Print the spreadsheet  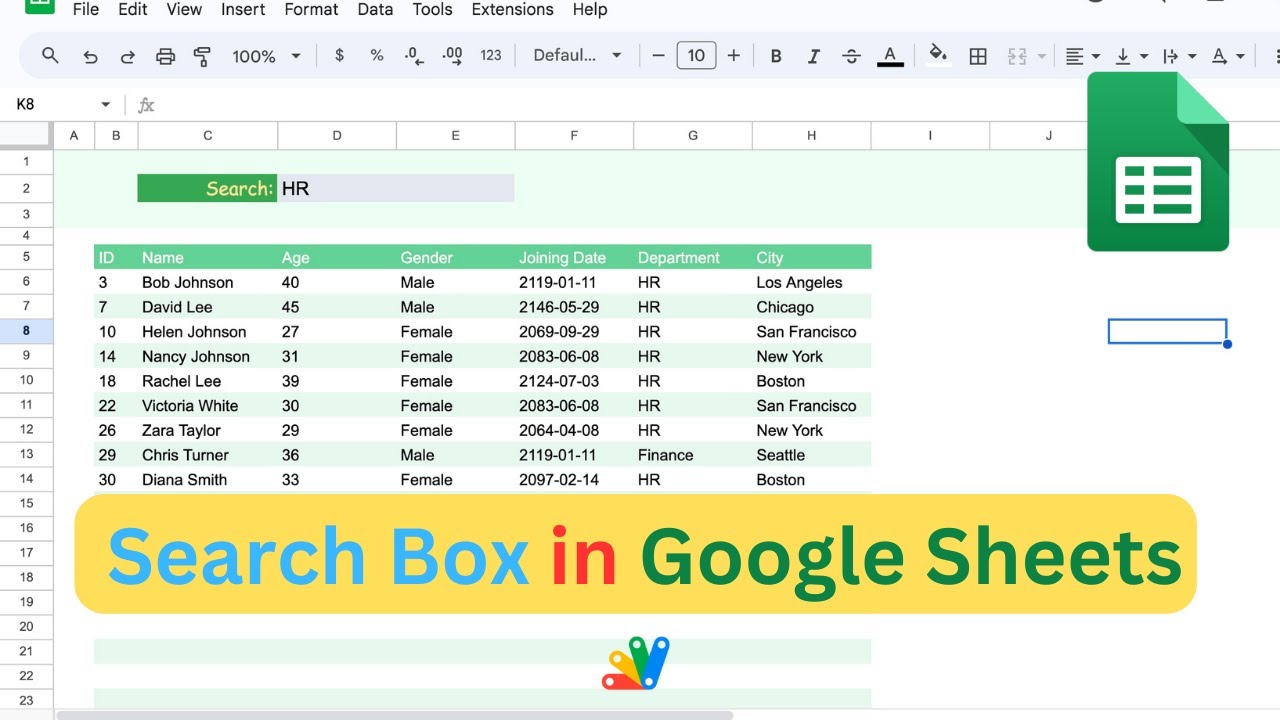(x=166, y=56)
